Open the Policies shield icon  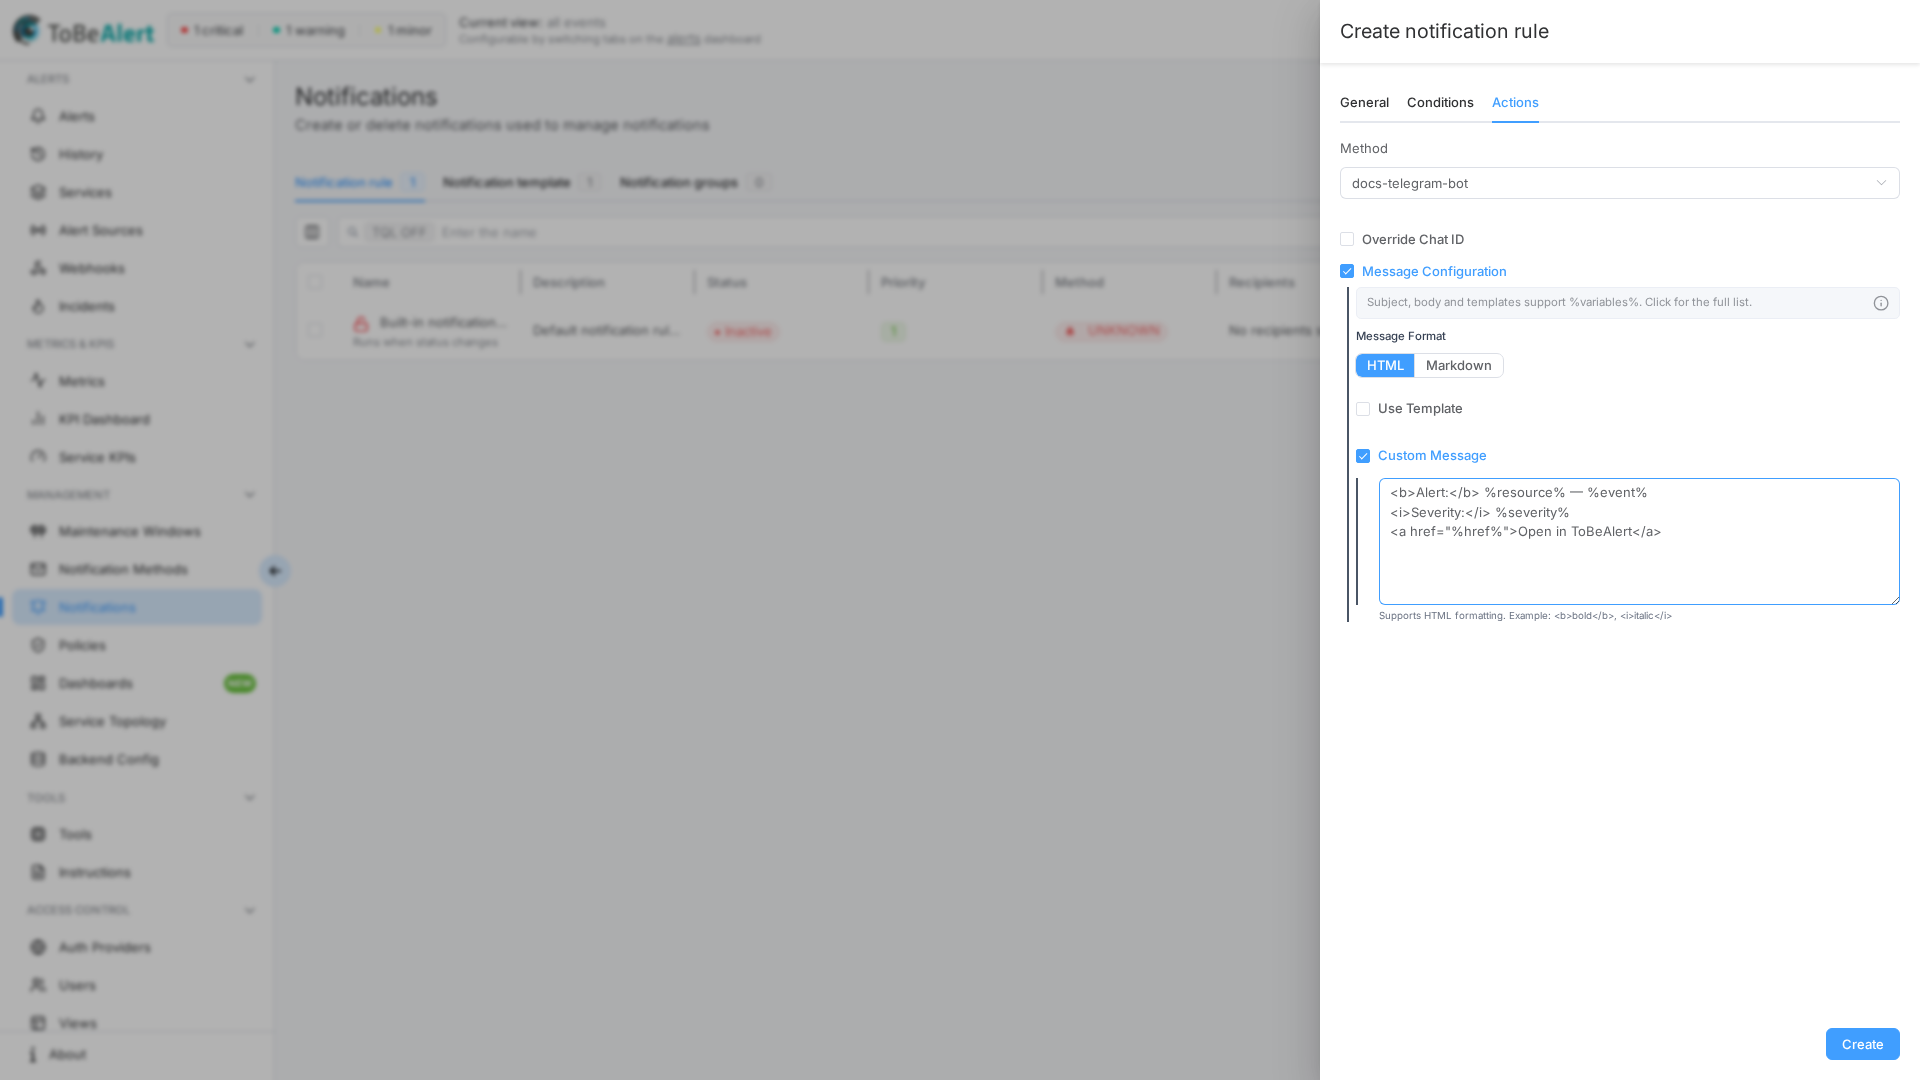point(38,645)
